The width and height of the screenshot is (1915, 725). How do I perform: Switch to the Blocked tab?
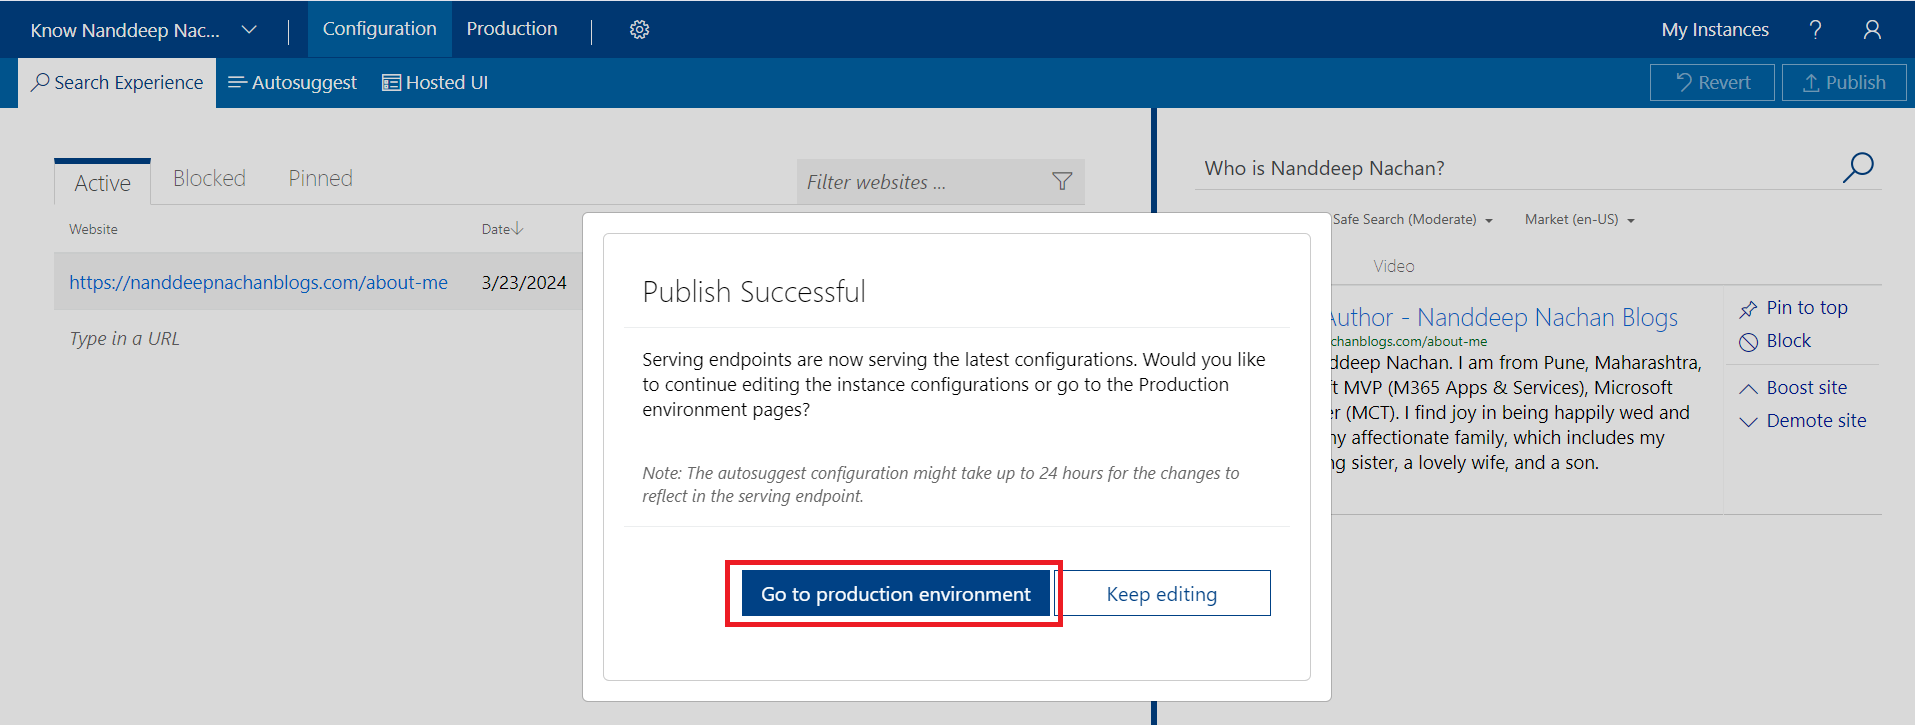(x=209, y=179)
